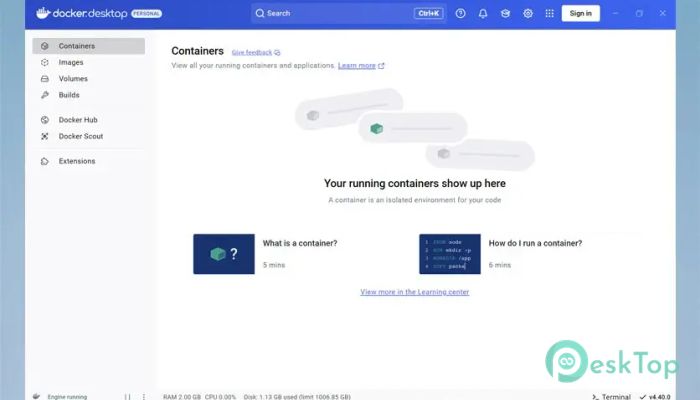
Task: Open How do I run a container thumbnail
Action: coord(450,254)
